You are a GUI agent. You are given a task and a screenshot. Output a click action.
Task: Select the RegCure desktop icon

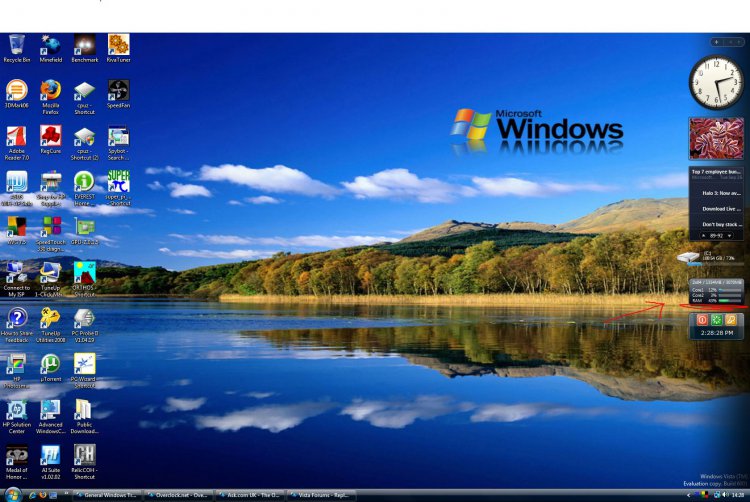[51, 140]
